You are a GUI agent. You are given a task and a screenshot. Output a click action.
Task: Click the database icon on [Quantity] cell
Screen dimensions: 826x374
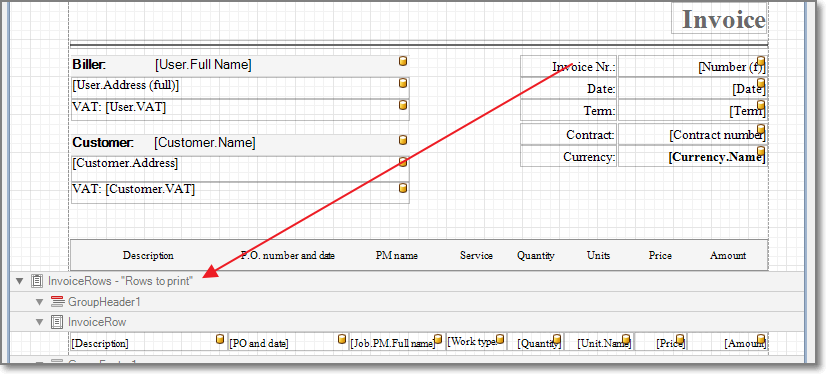point(556,339)
